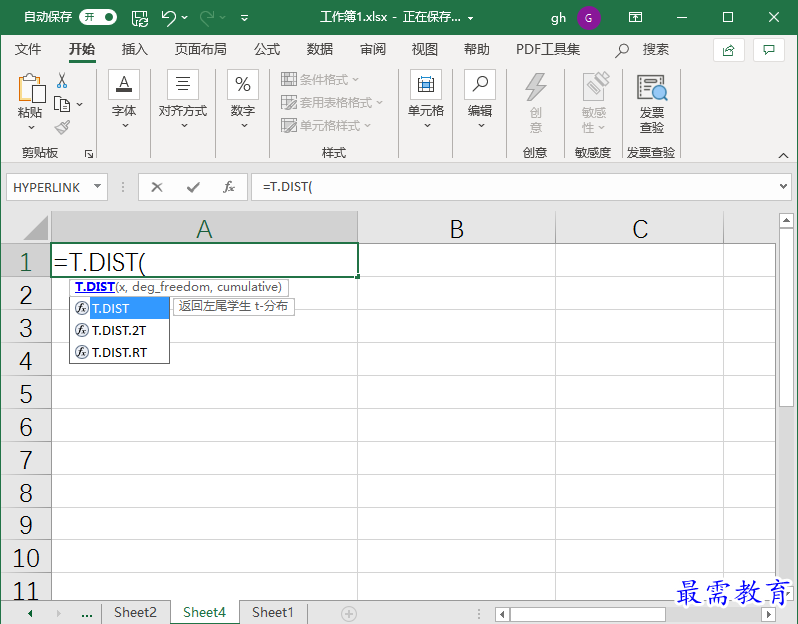Open Ribbon Display Options icon
This screenshot has width=798, height=624.
coord(635,17)
